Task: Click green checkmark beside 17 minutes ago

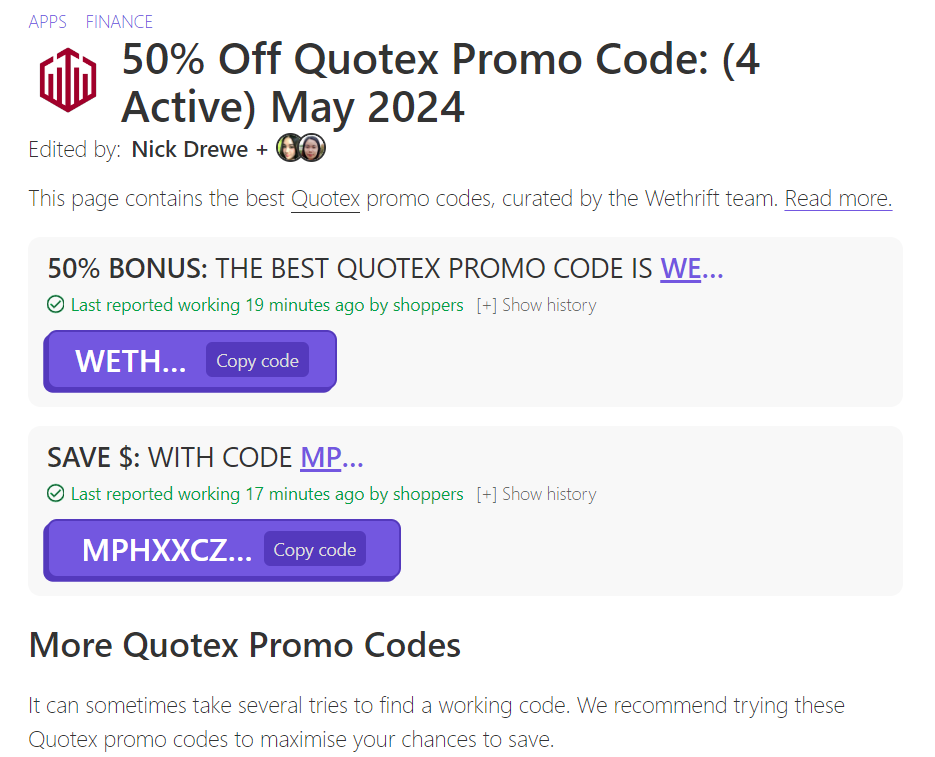Action: (55, 494)
